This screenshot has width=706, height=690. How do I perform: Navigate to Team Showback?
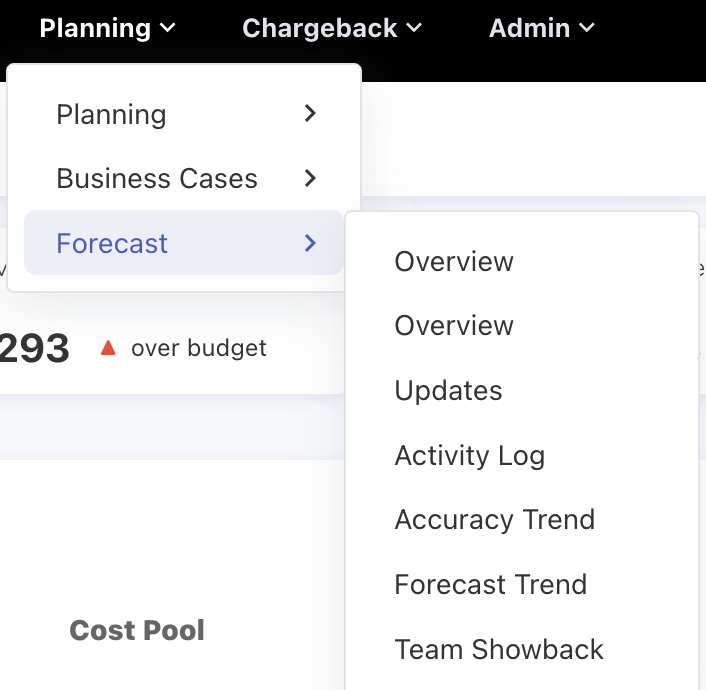tap(499, 650)
